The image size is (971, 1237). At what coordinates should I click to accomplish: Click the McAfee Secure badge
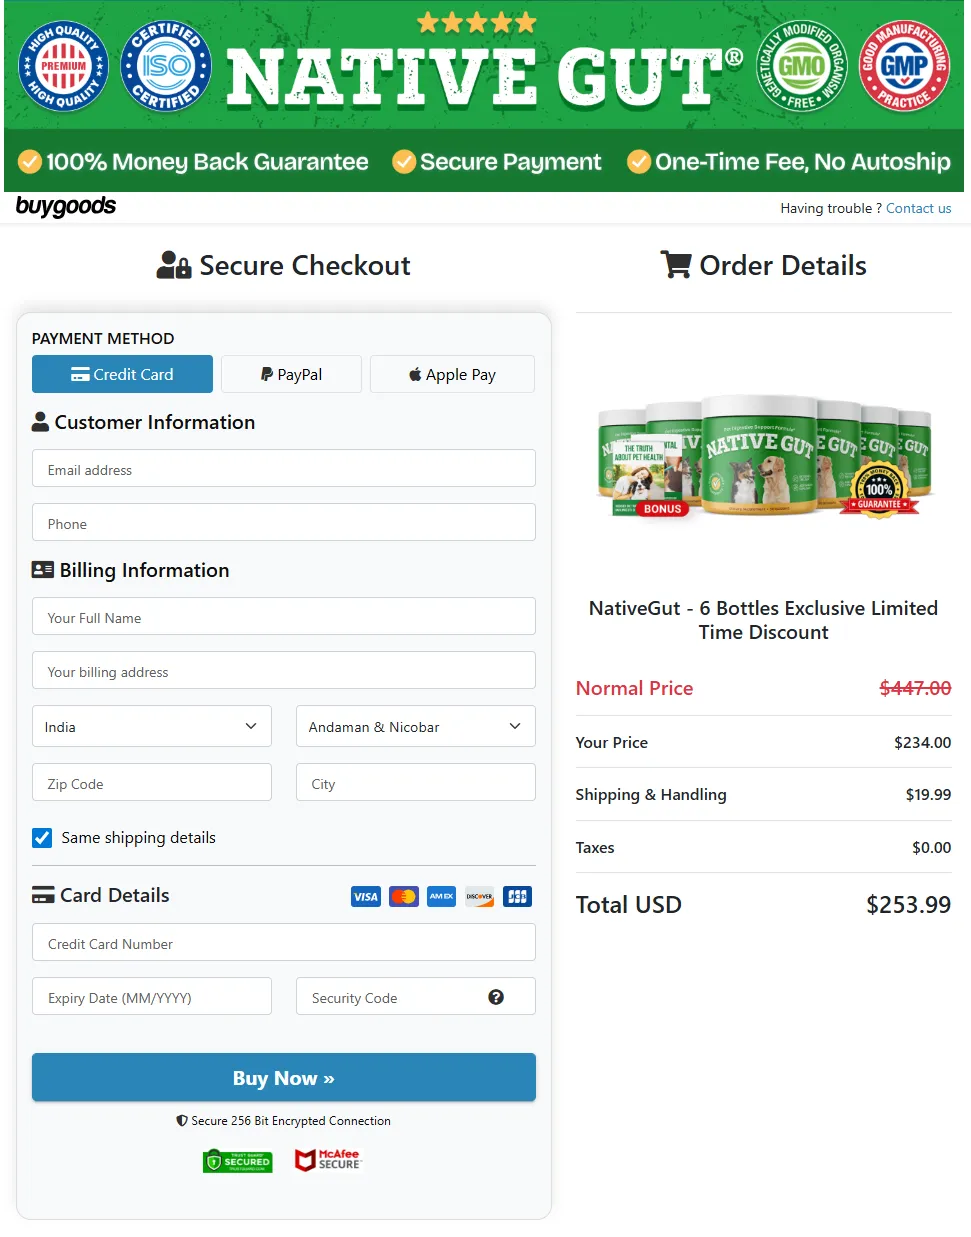pos(328,1160)
